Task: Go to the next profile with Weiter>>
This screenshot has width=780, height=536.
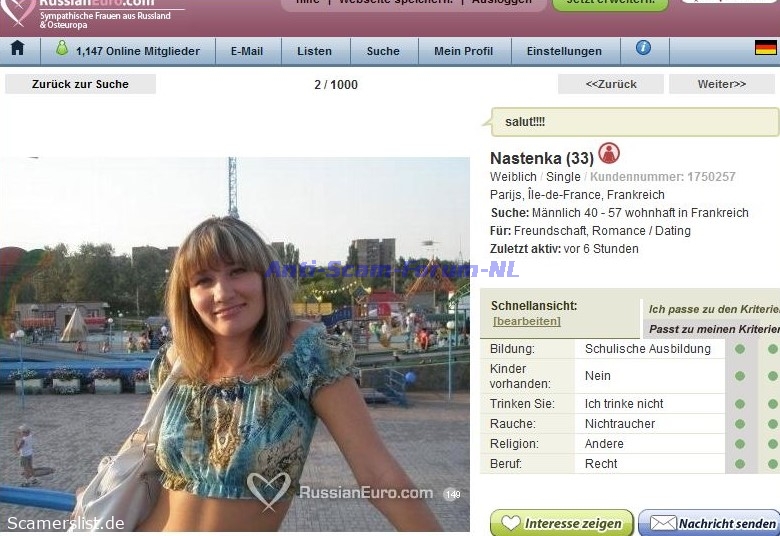Action: [721, 84]
